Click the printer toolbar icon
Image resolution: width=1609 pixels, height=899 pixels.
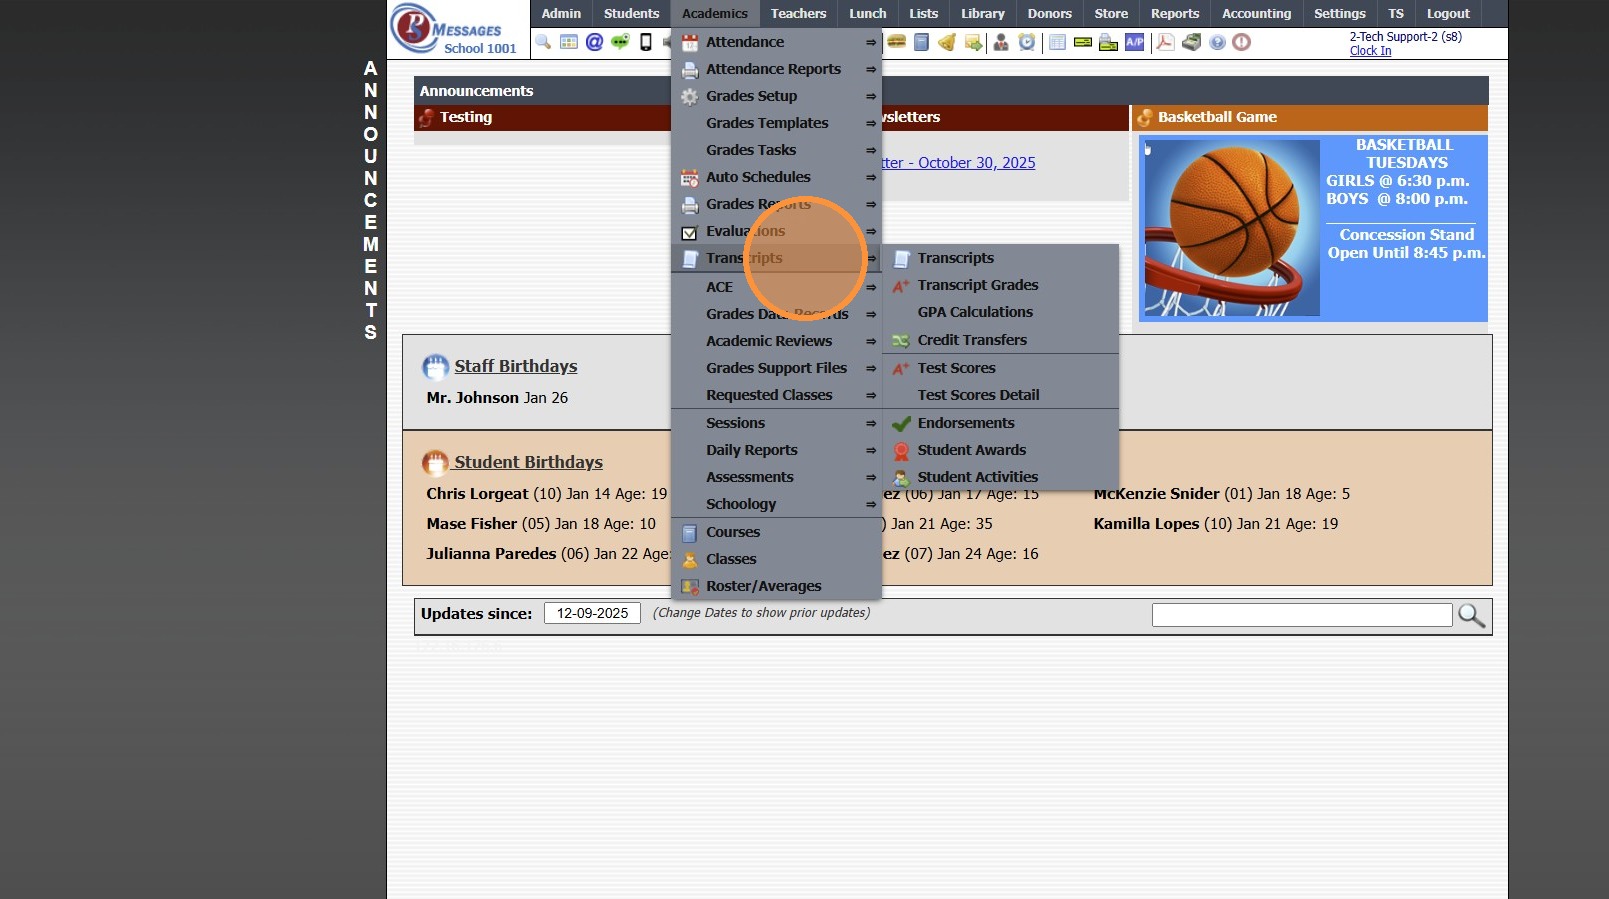1108,42
